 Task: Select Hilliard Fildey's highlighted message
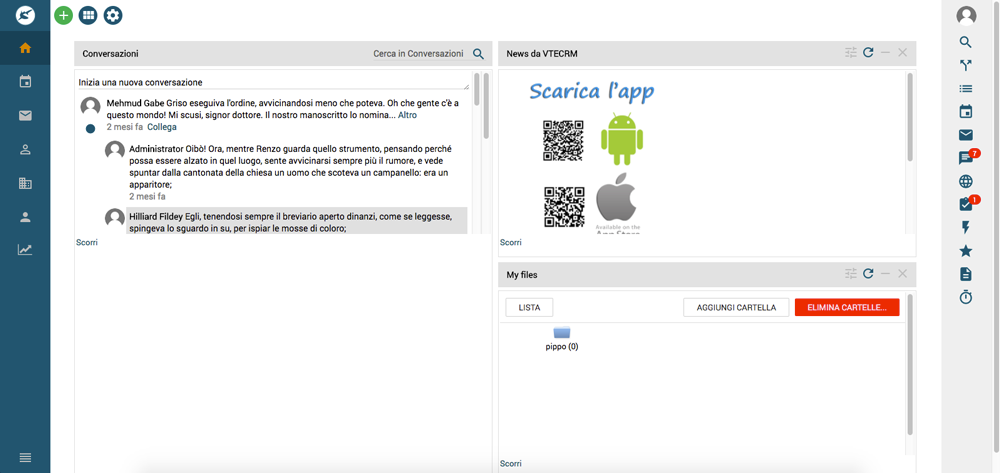[x=296, y=221]
